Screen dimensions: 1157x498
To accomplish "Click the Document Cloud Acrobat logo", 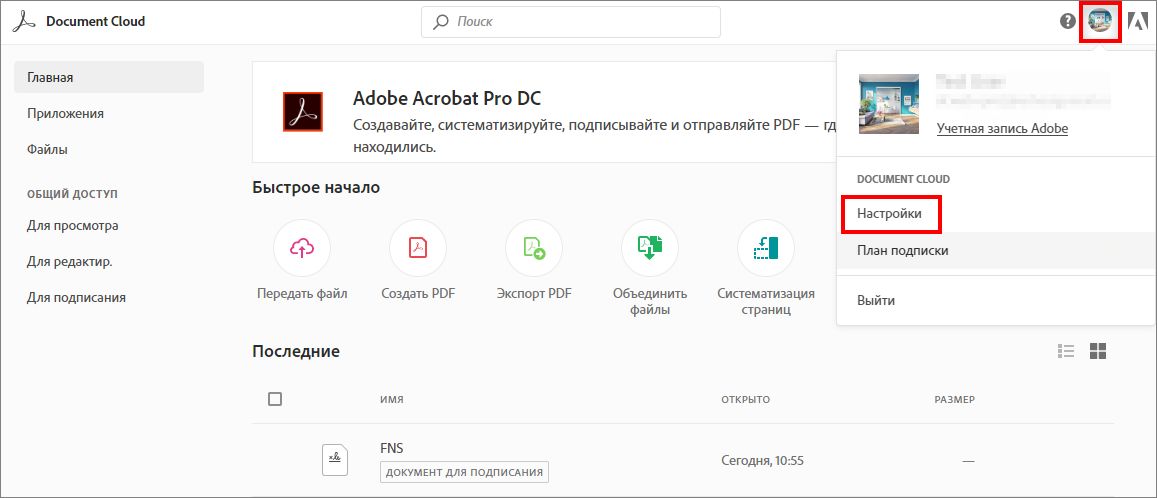I will pos(24,21).
